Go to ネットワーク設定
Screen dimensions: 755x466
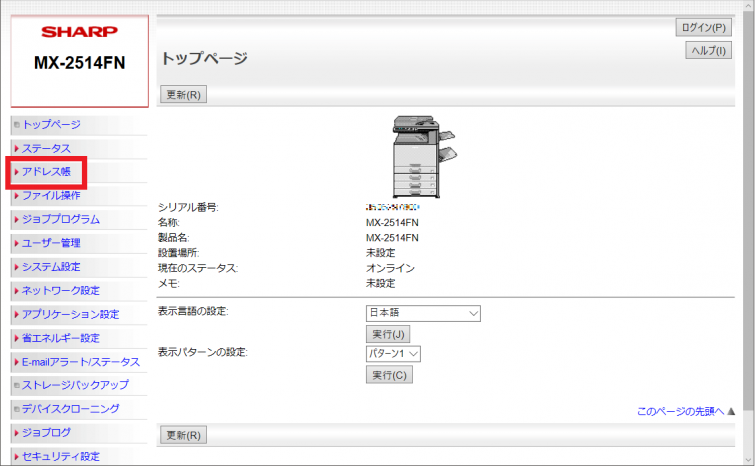coord(61,290)
